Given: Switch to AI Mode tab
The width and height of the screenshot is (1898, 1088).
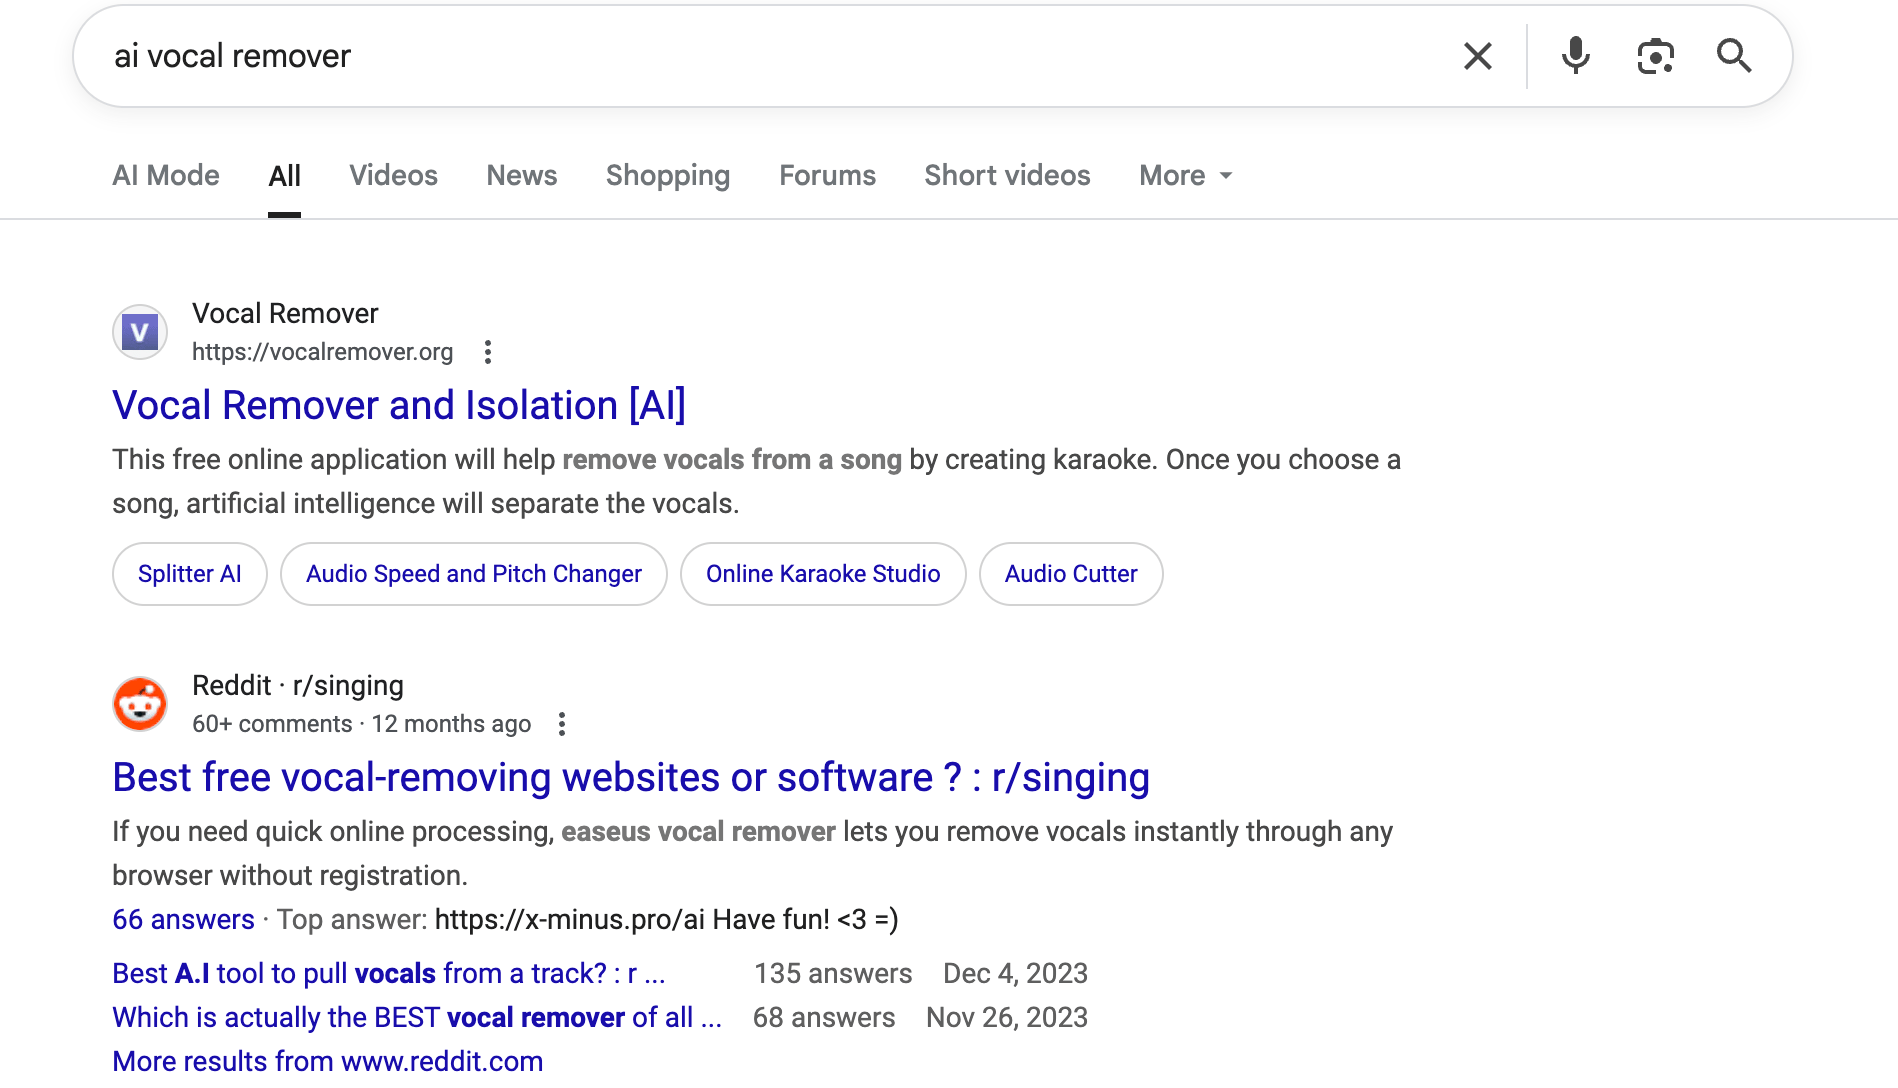Looking at the screenshot, I should coord(166,176).
